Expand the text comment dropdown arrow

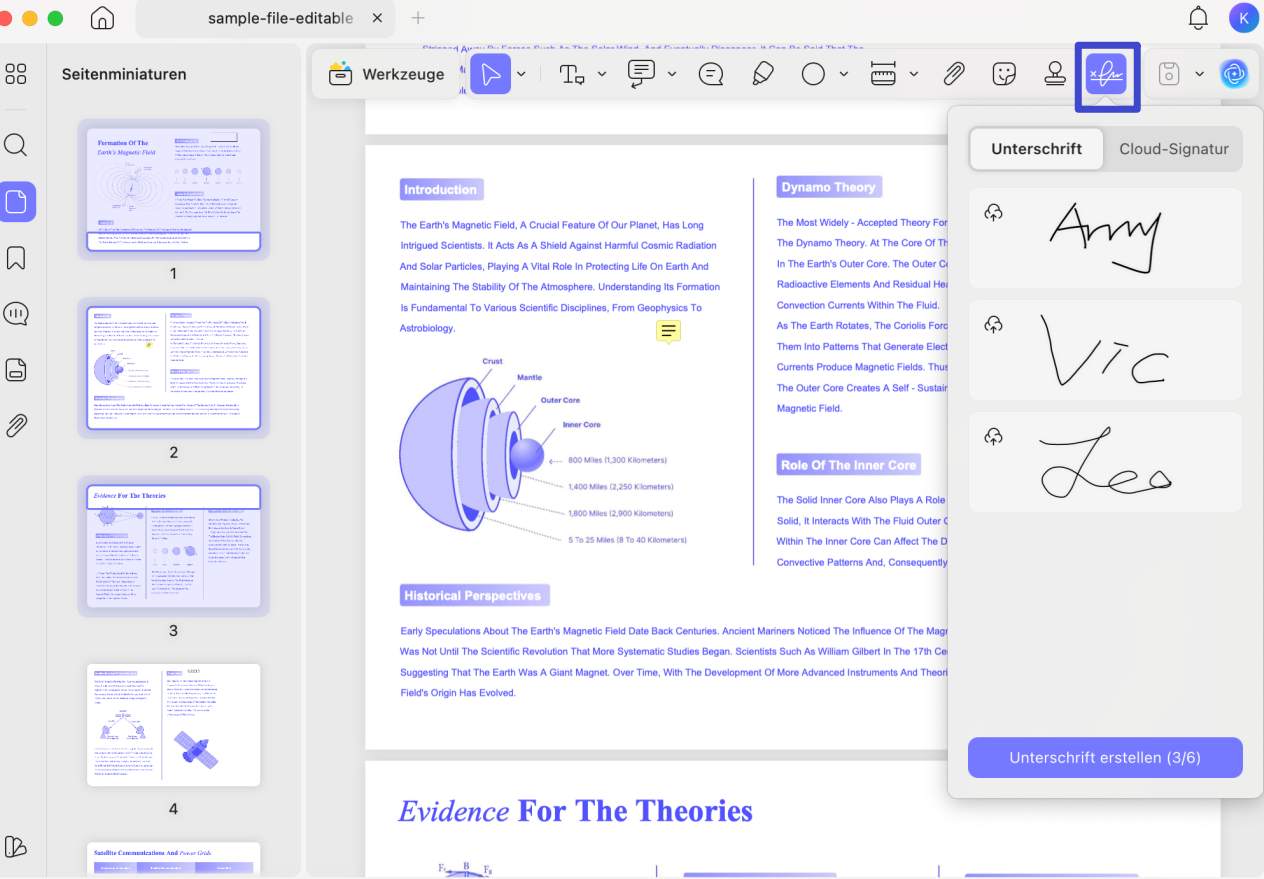(x=672, y=74)
